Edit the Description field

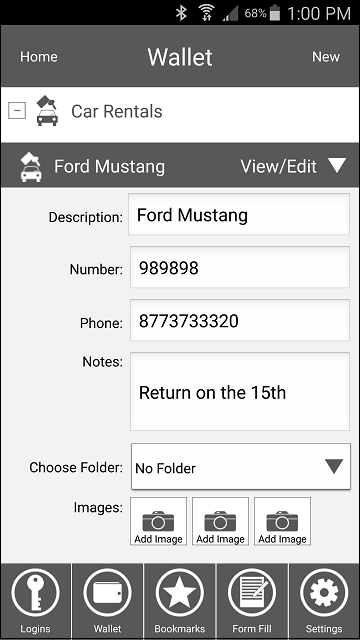[x=239, y=214]
